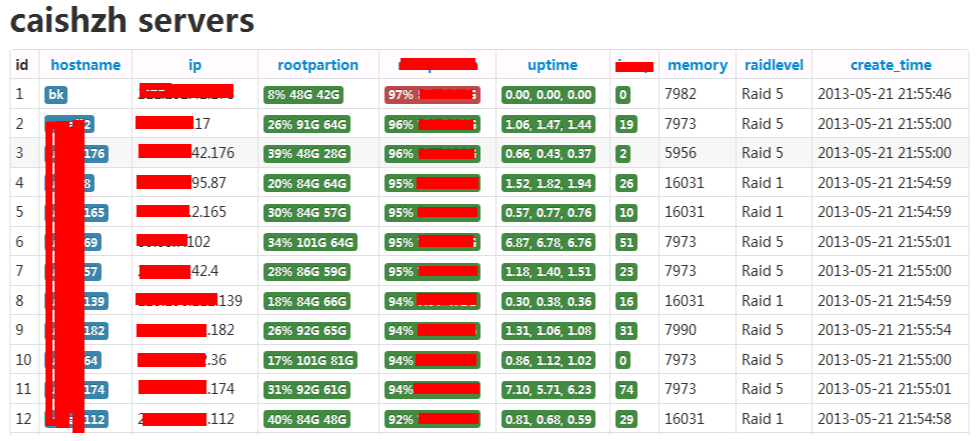Click the 40% 84G 48G partition badge
976x441 pixels.
click(307, 419)
